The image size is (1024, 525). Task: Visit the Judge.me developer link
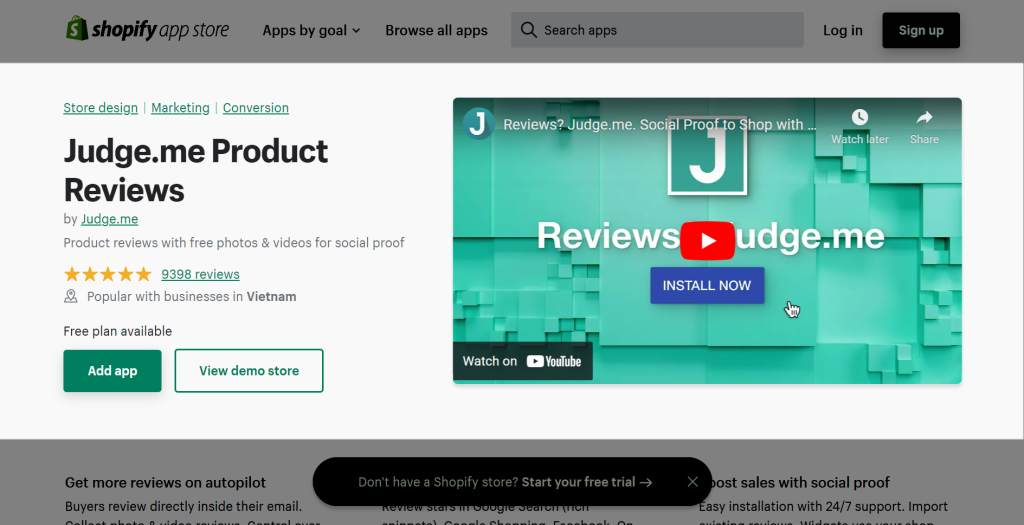pos(110,219)
